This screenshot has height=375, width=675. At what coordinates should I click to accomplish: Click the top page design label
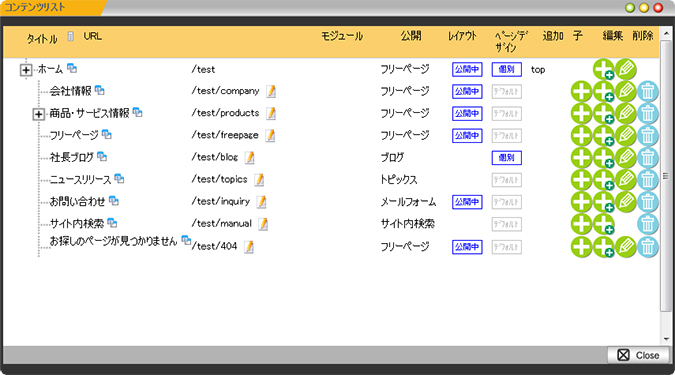tap(538, 70)
